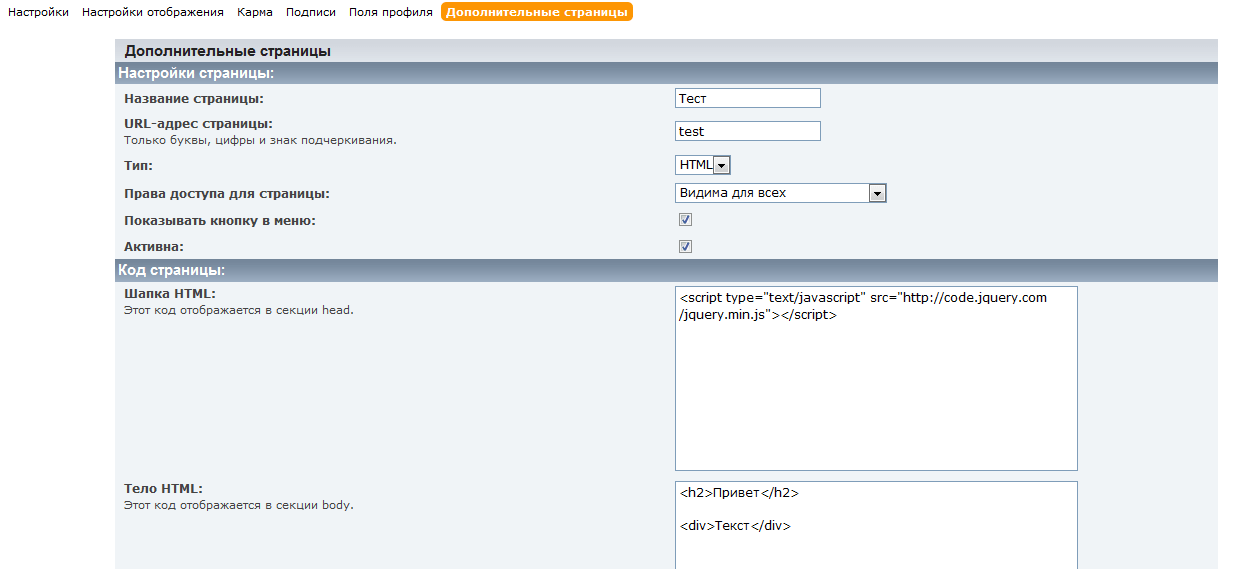
Task: Click the Шапка HTML label text
Action: (x=170, y=293)
